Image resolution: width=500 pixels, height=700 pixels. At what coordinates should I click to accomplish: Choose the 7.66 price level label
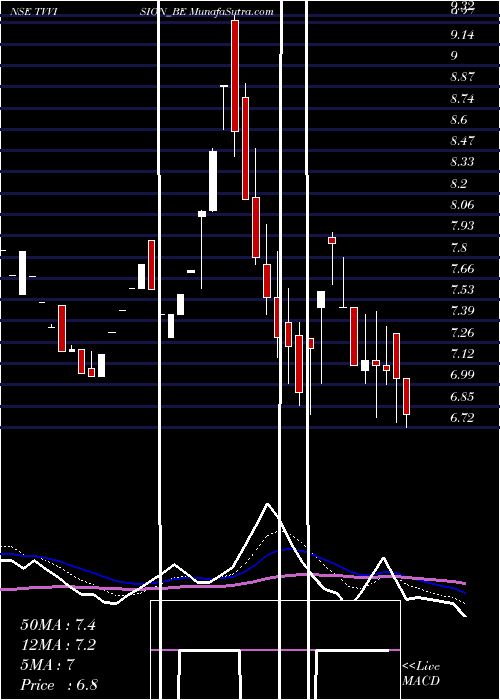462,268
